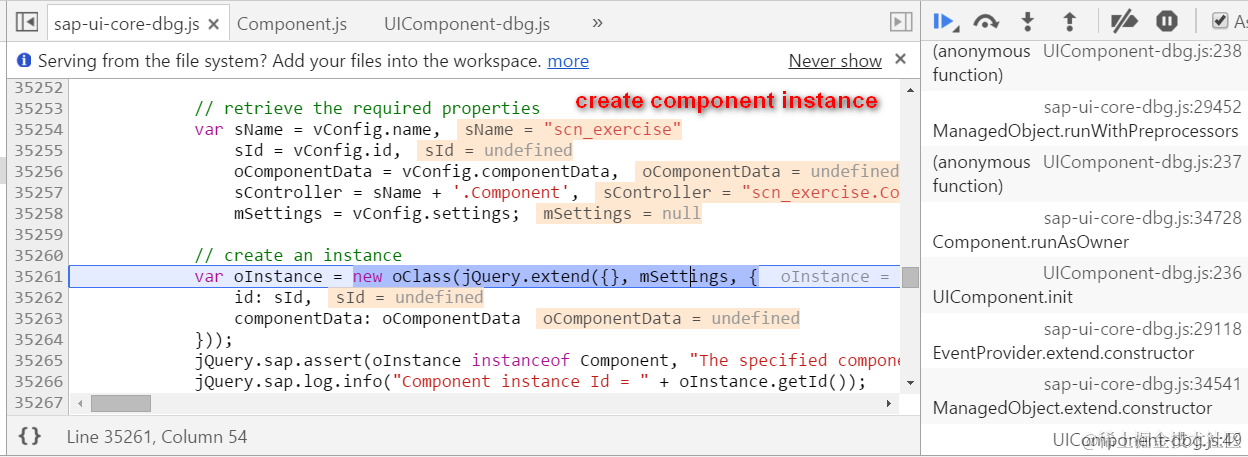This screenshot has width=1248, height=457.
Task: Pretty print the source with {} icon
Action: coord(30,436)
